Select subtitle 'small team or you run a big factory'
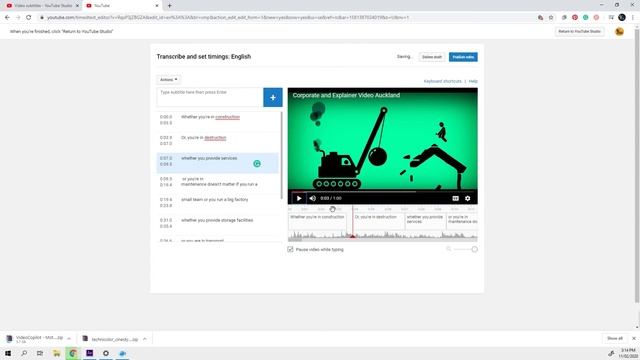 pos(218,203)
